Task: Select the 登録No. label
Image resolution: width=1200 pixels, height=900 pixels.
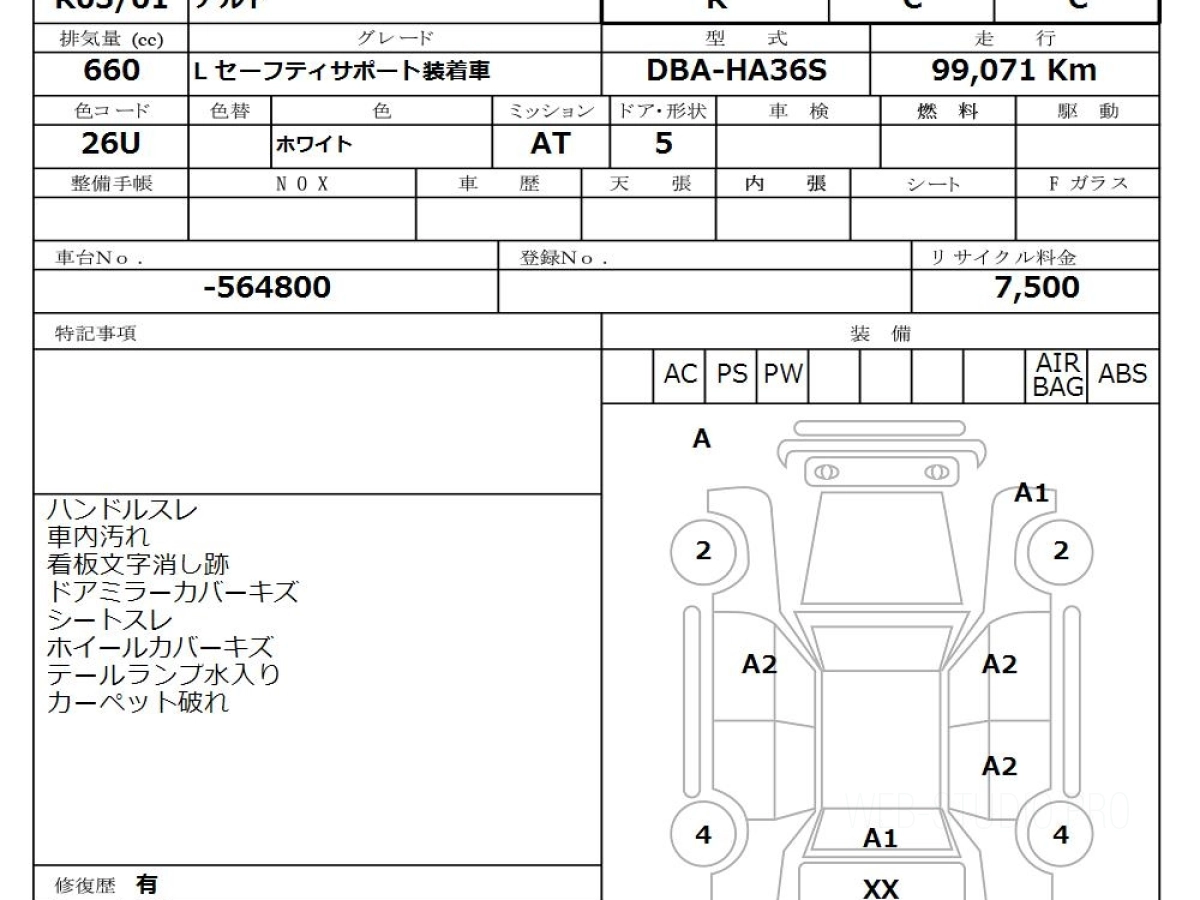Action: [565, 257]
